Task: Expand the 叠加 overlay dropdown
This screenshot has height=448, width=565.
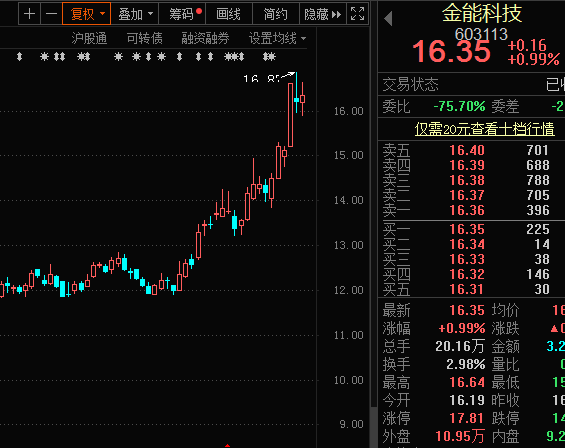Action: click(135, 14)
